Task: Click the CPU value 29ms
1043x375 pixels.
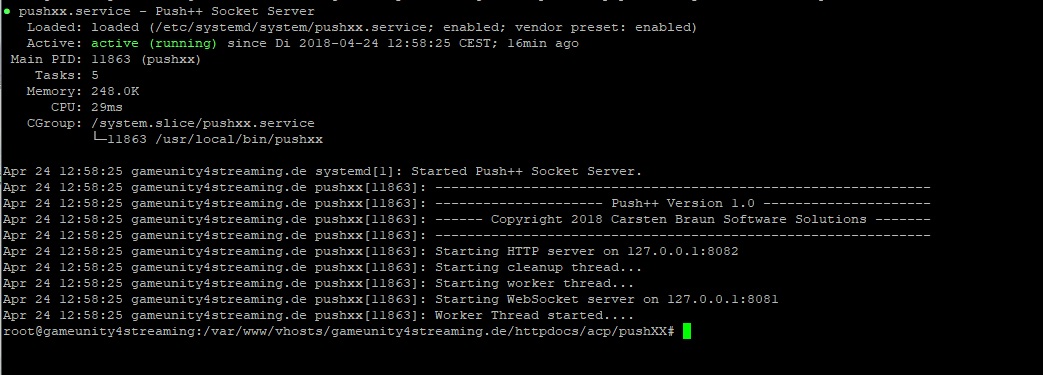Action: (x=106, y=107)
